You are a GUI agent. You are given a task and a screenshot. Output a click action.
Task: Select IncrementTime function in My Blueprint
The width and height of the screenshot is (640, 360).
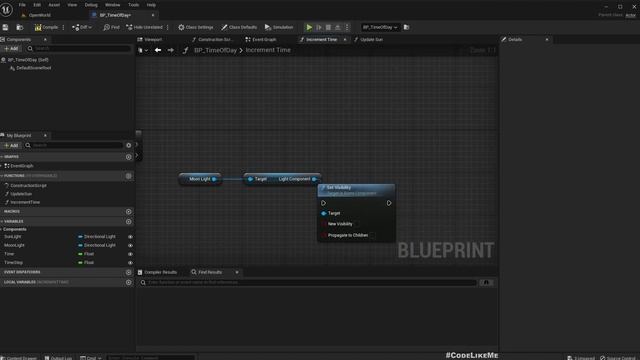click(x=25, y=202)
